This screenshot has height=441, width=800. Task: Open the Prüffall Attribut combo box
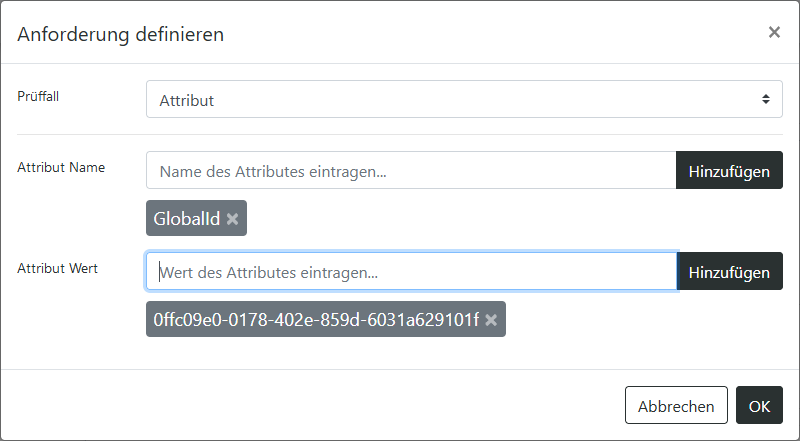coord(464,99)
